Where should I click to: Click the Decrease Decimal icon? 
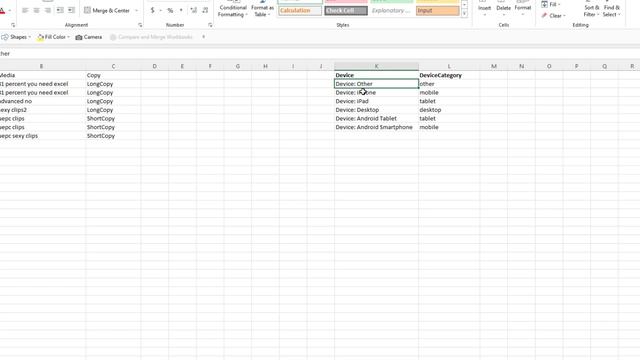click(x=205, y=10)
